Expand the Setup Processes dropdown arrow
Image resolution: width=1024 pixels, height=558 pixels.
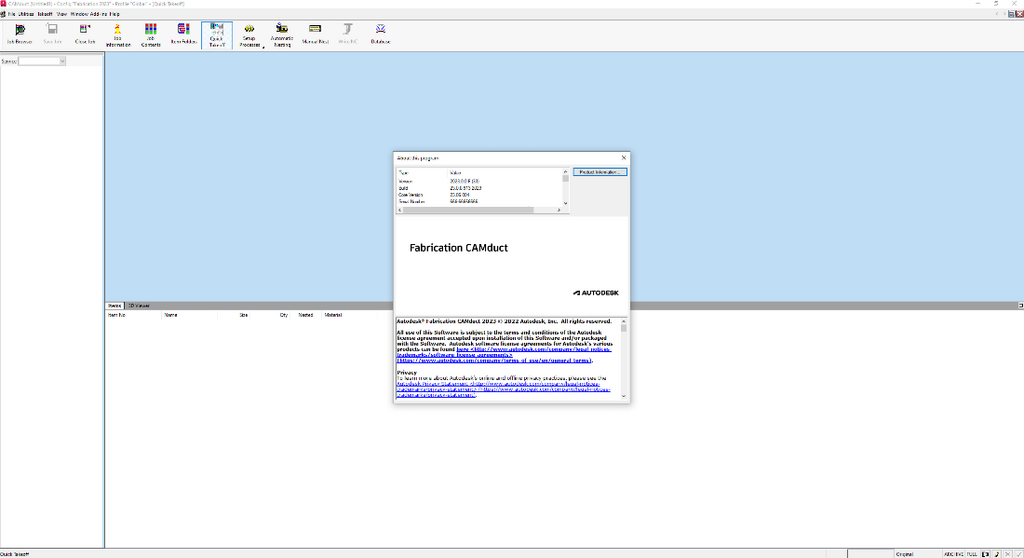(264, 46)
